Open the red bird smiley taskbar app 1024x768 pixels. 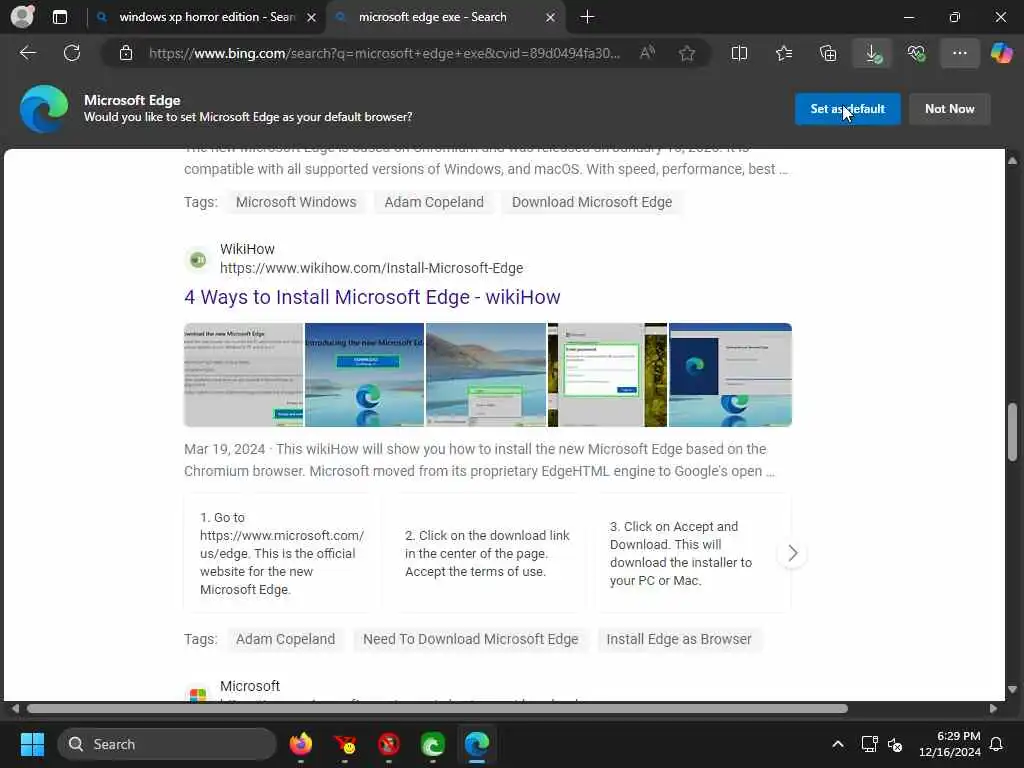pos(345,744)
